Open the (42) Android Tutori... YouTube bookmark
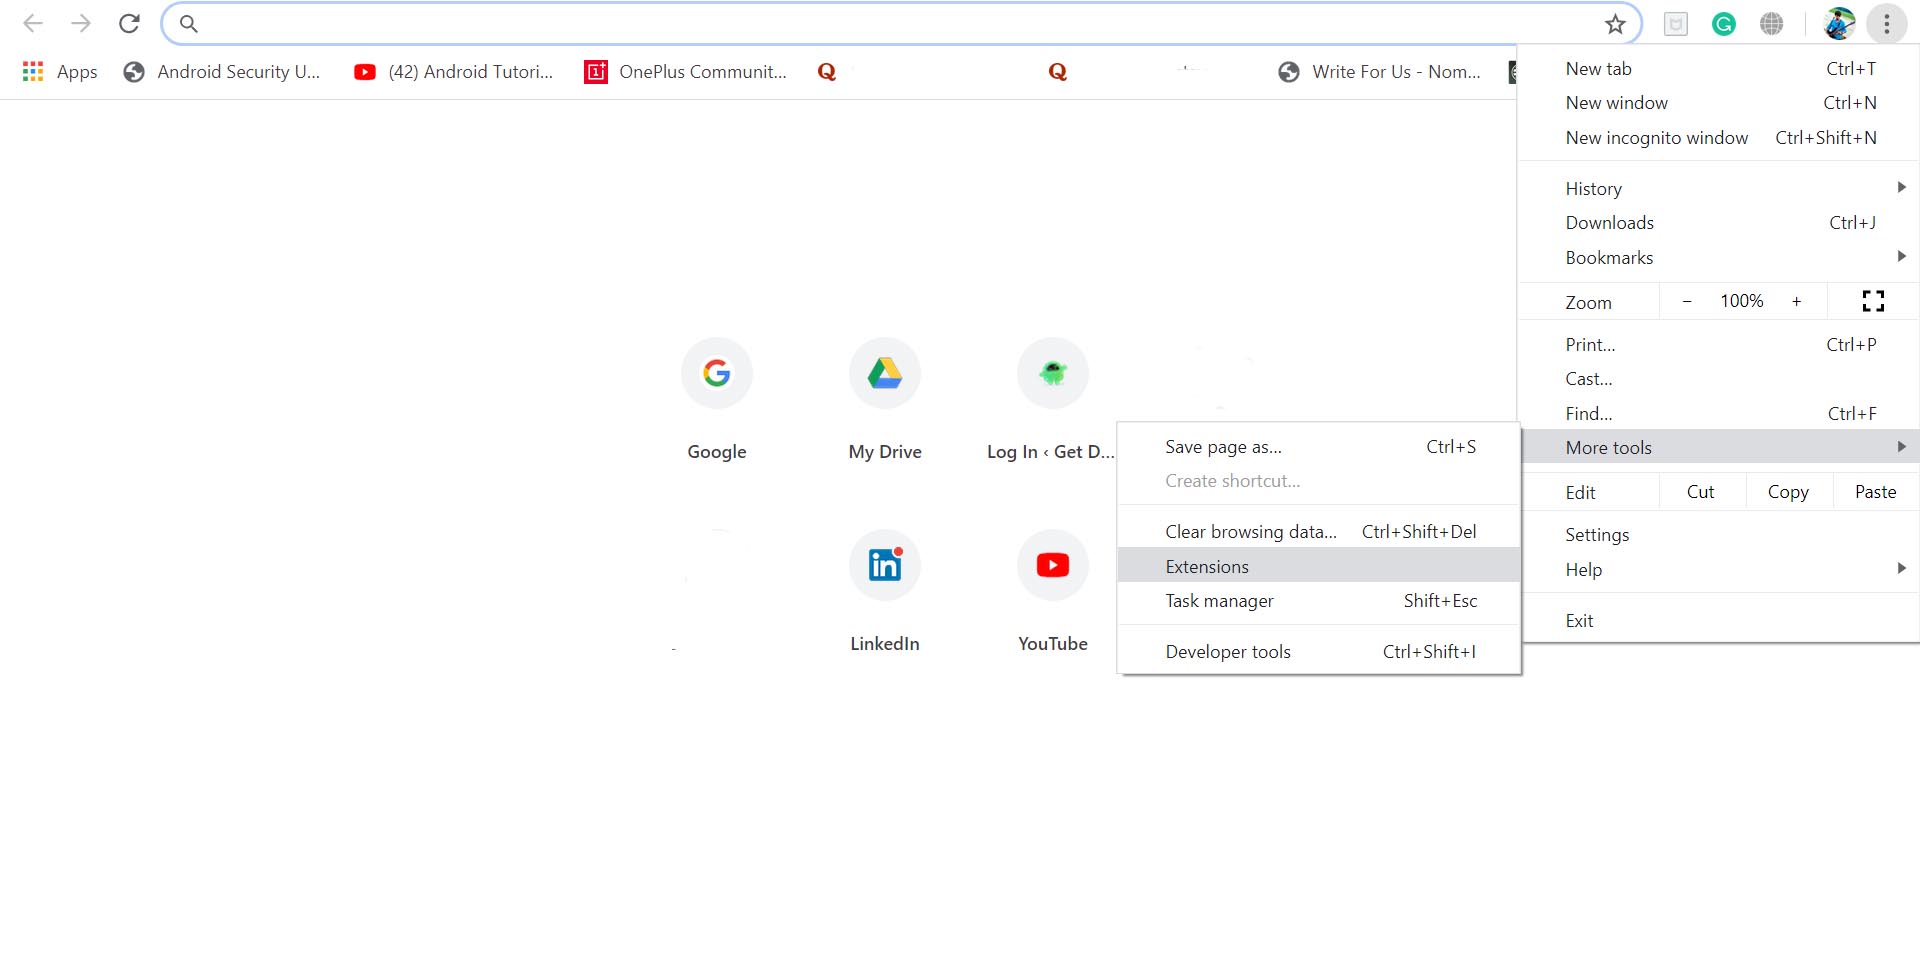Viewport: 1920px width, 963px height. tap(454, 72)
